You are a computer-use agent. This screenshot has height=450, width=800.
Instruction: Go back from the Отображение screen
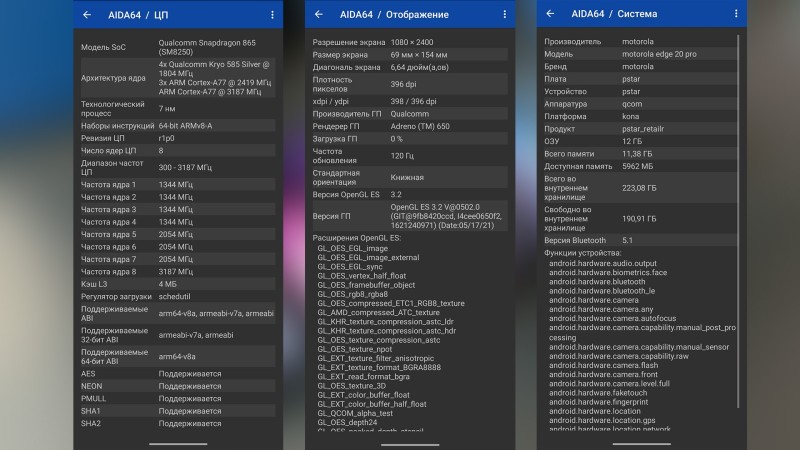pos(319,14)
